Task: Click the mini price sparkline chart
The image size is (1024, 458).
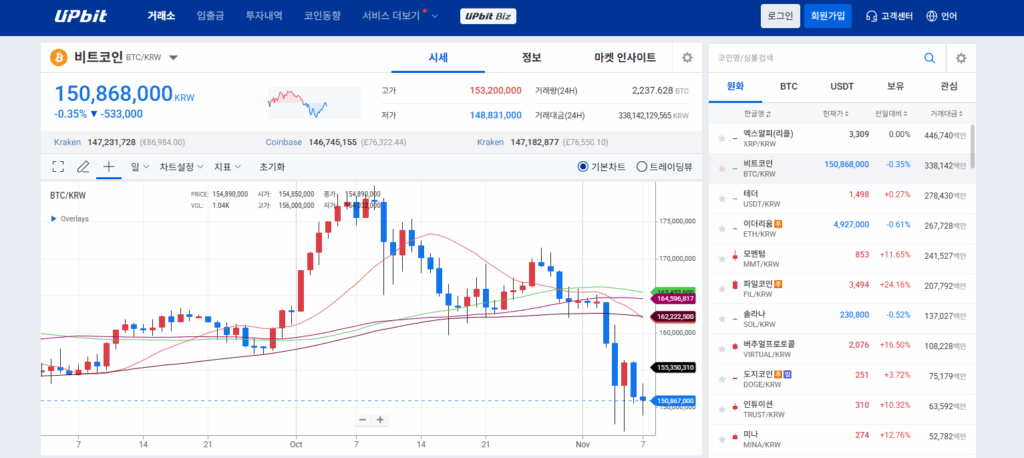Action: [314, 103]
